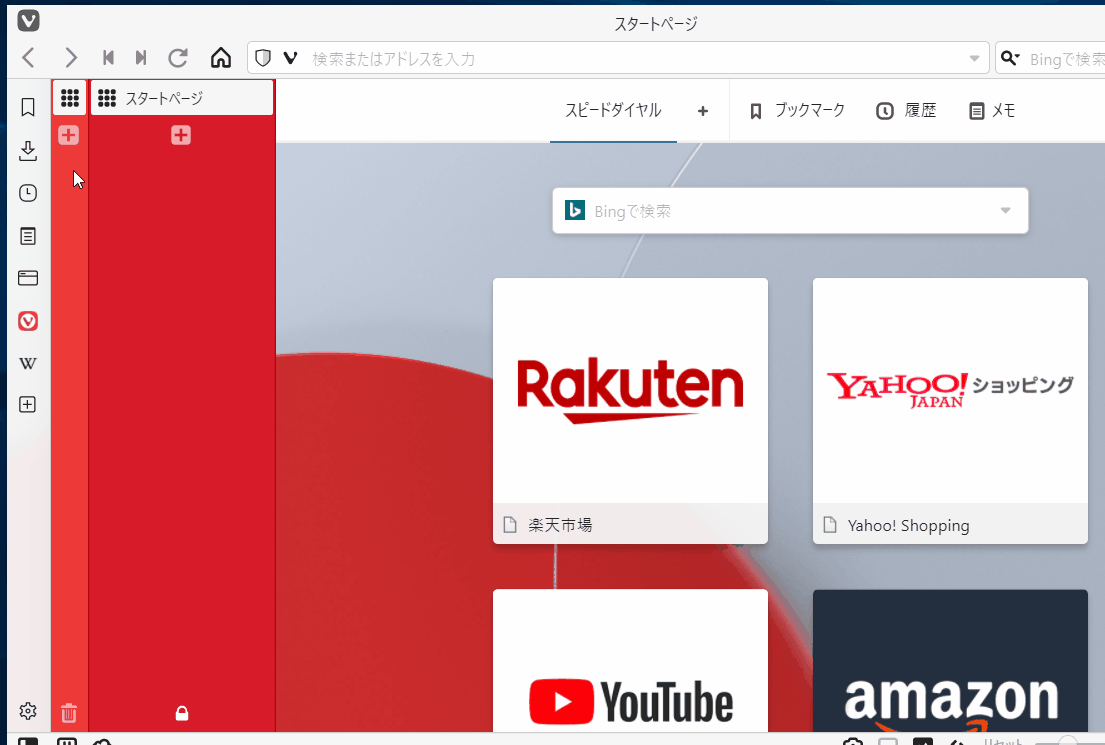Open the Vivaldi main menu logo
The width and height of the screenshot is (1105, 745).
(x=28, y=21)
